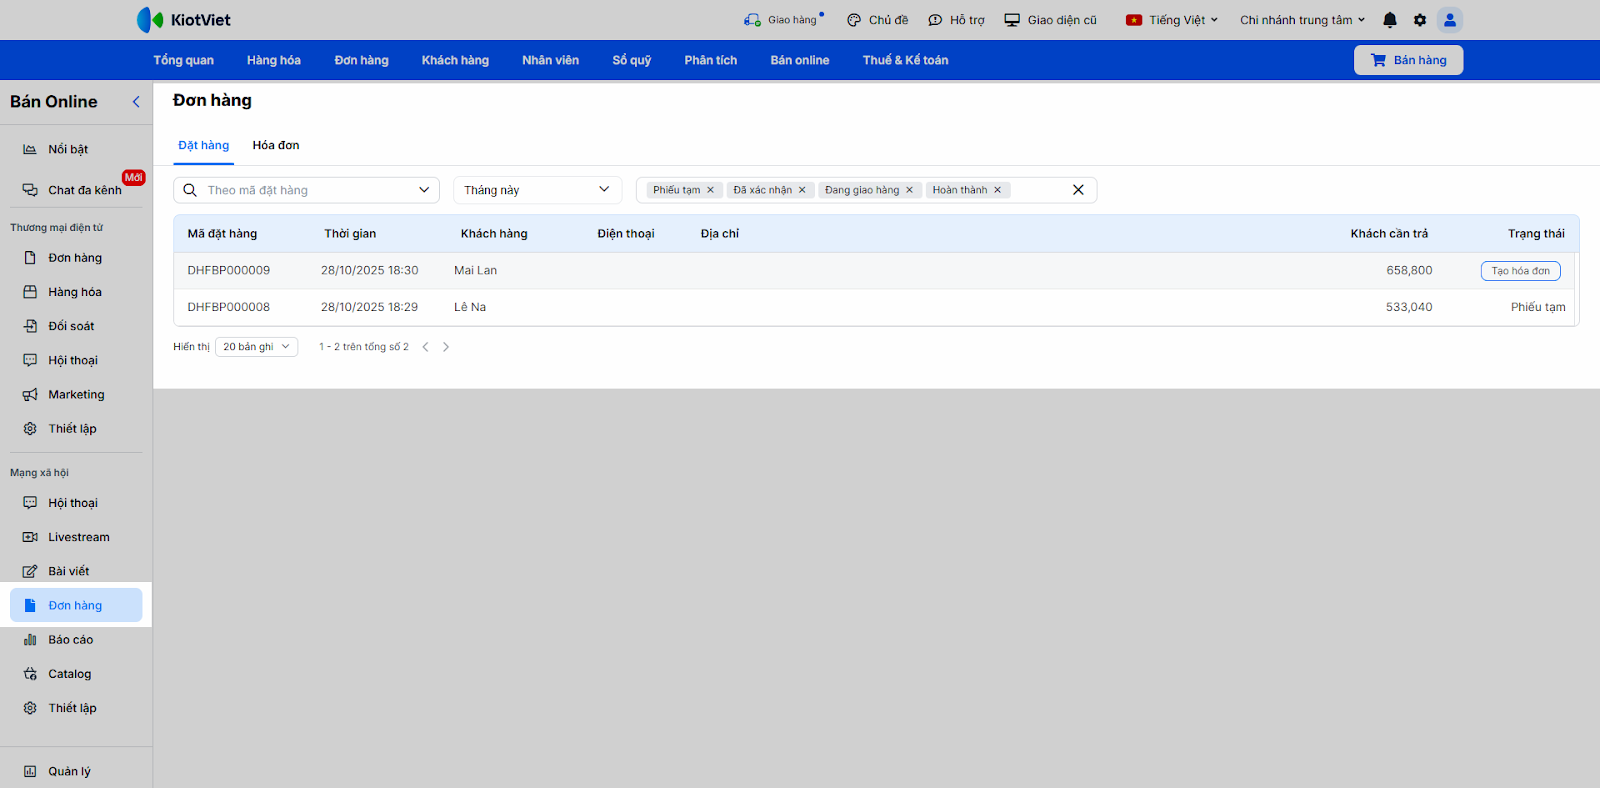
Task: Open Chủ đề theme options
Action: click(877, 20)
